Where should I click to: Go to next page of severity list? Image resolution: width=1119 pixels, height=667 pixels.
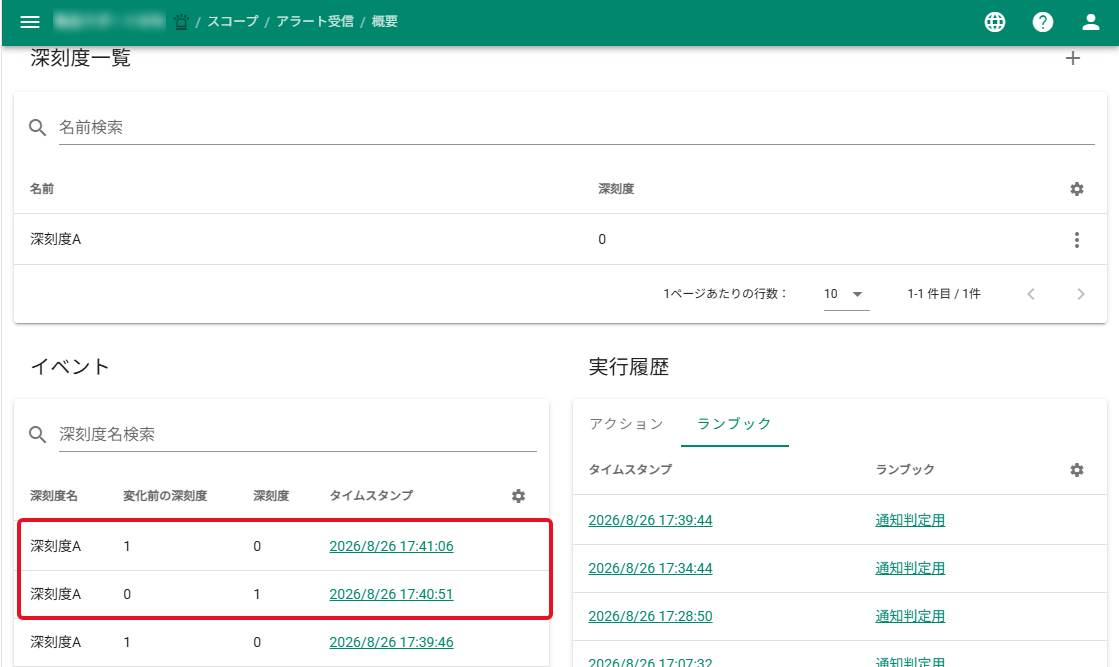click(1080, 294)
